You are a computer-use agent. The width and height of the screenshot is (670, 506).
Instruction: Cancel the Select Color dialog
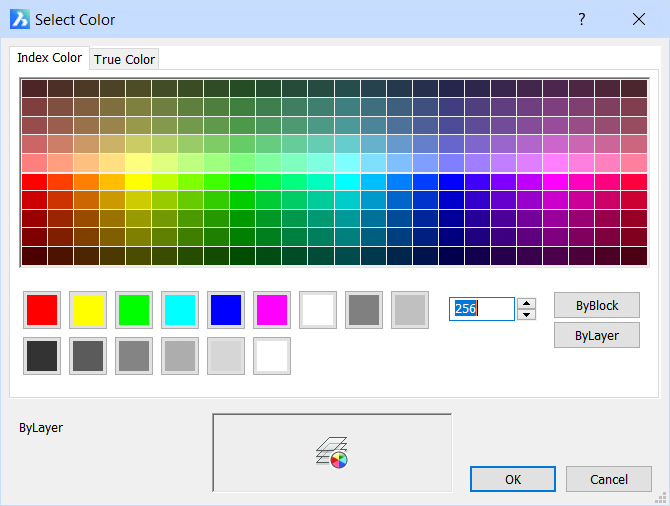tap(608, 479)
